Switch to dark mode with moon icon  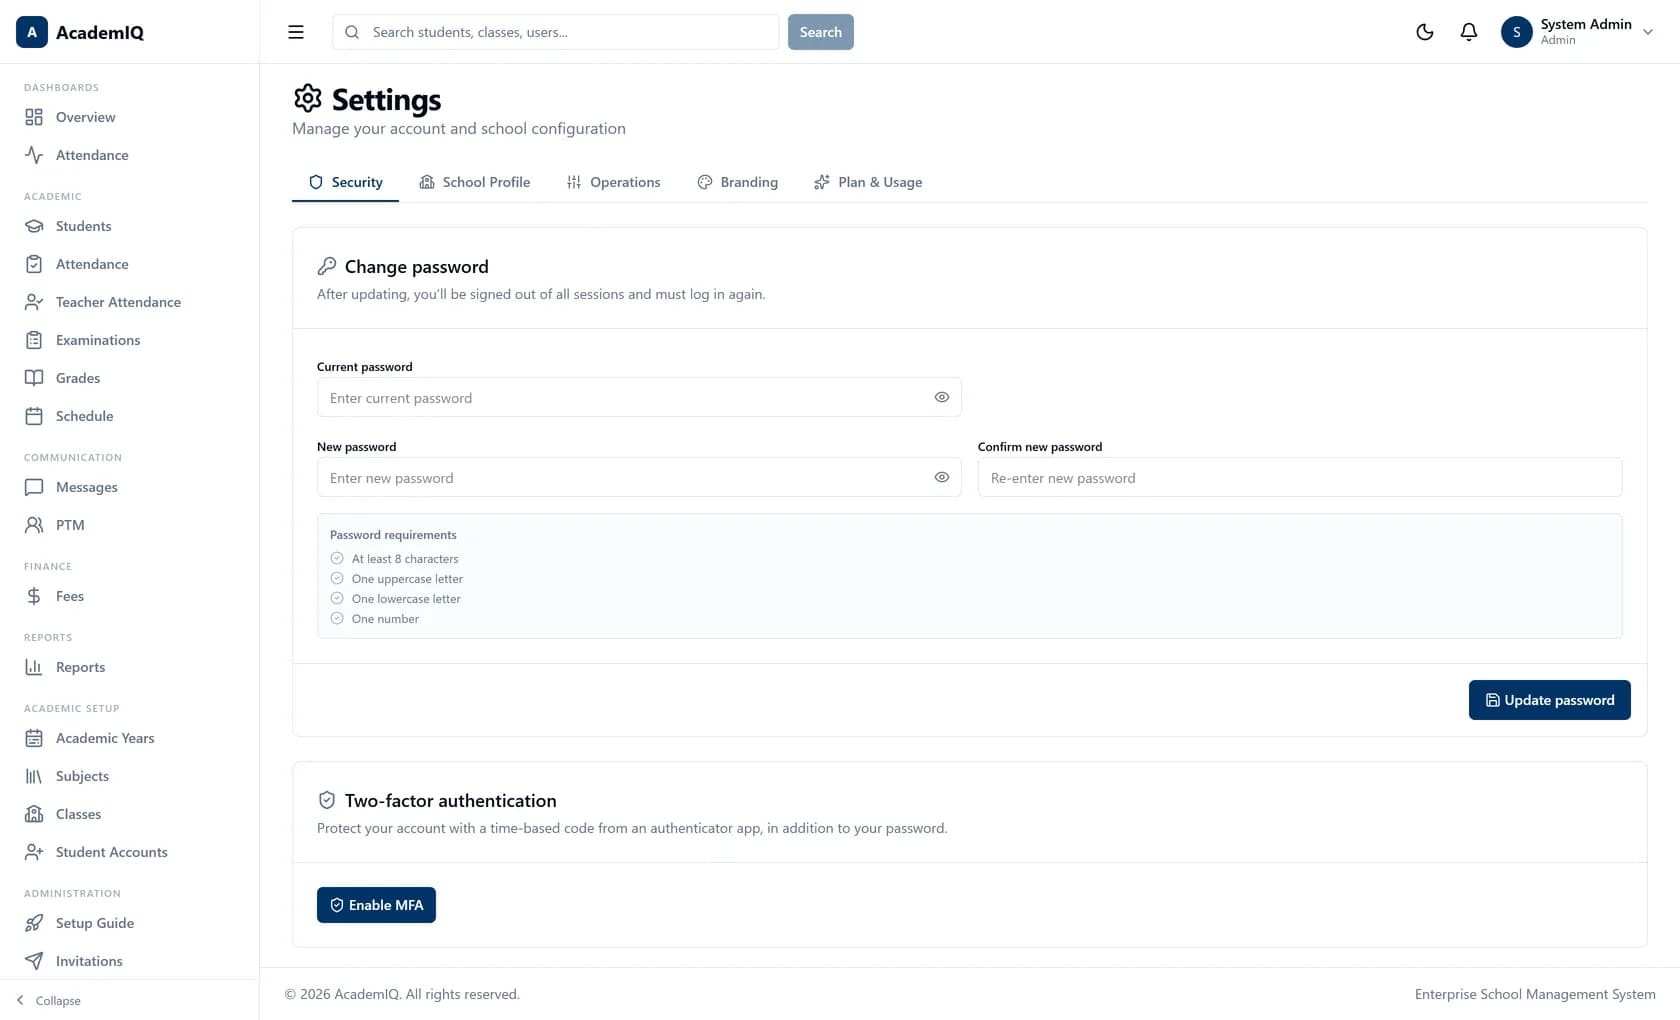click(1425, 32)
